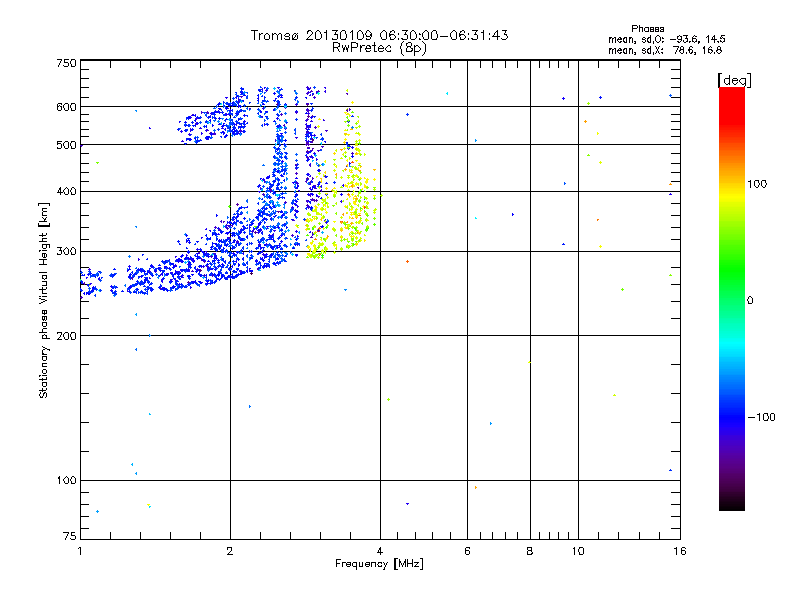Screen dimensions: 800x600
Task: Click y-axis tick label '750'
Action: tap(66, 63)
